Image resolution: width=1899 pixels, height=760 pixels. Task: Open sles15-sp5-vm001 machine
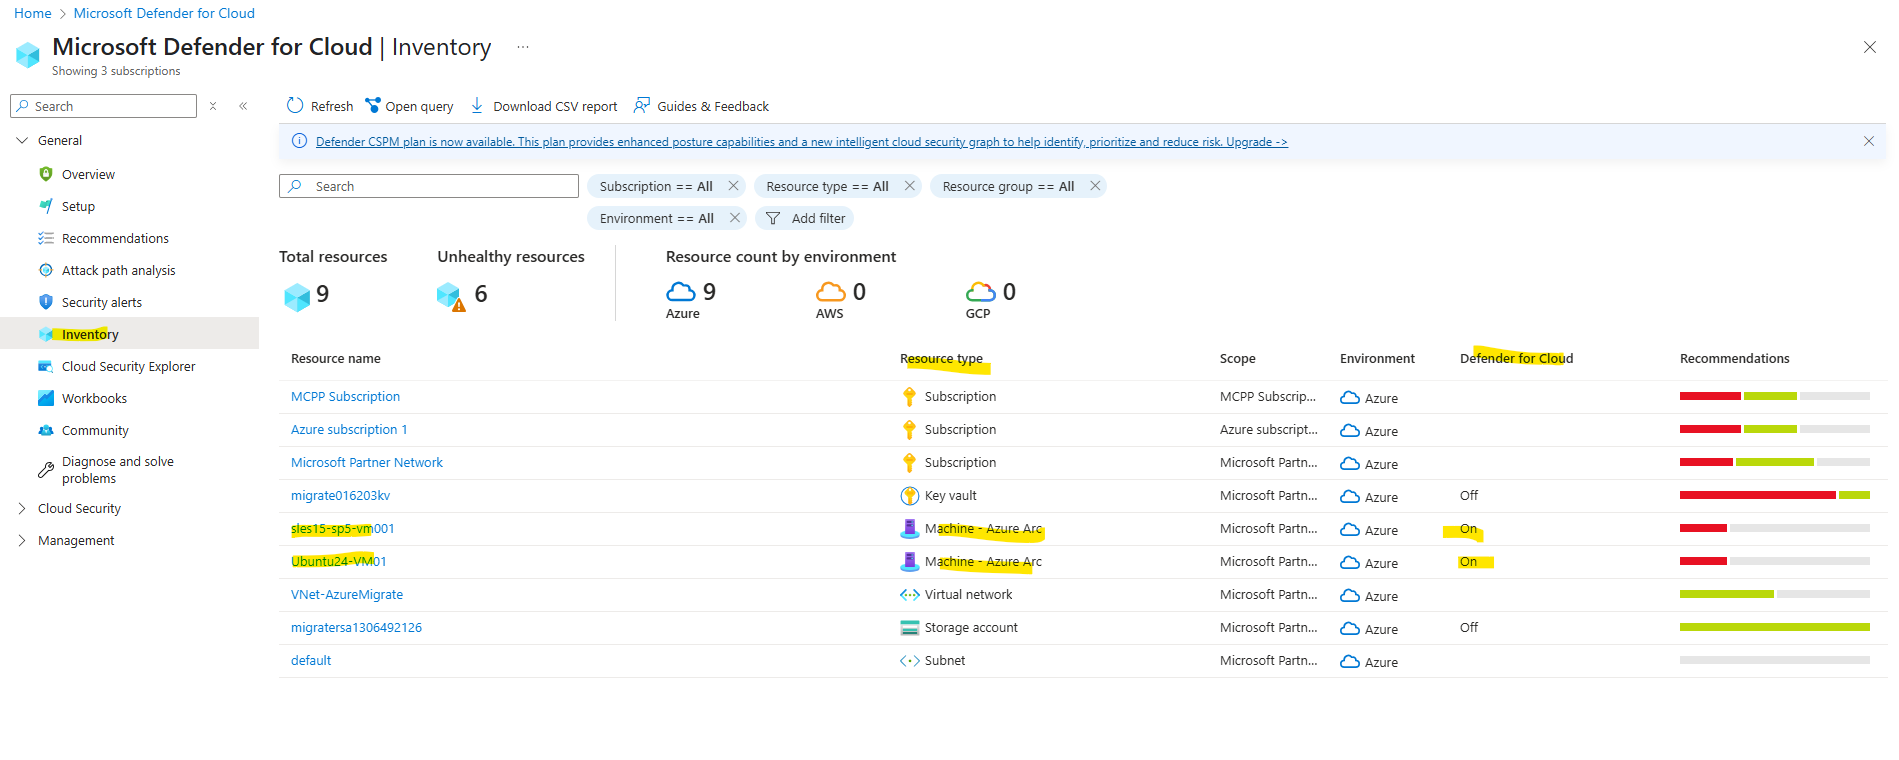coord(343,528)
